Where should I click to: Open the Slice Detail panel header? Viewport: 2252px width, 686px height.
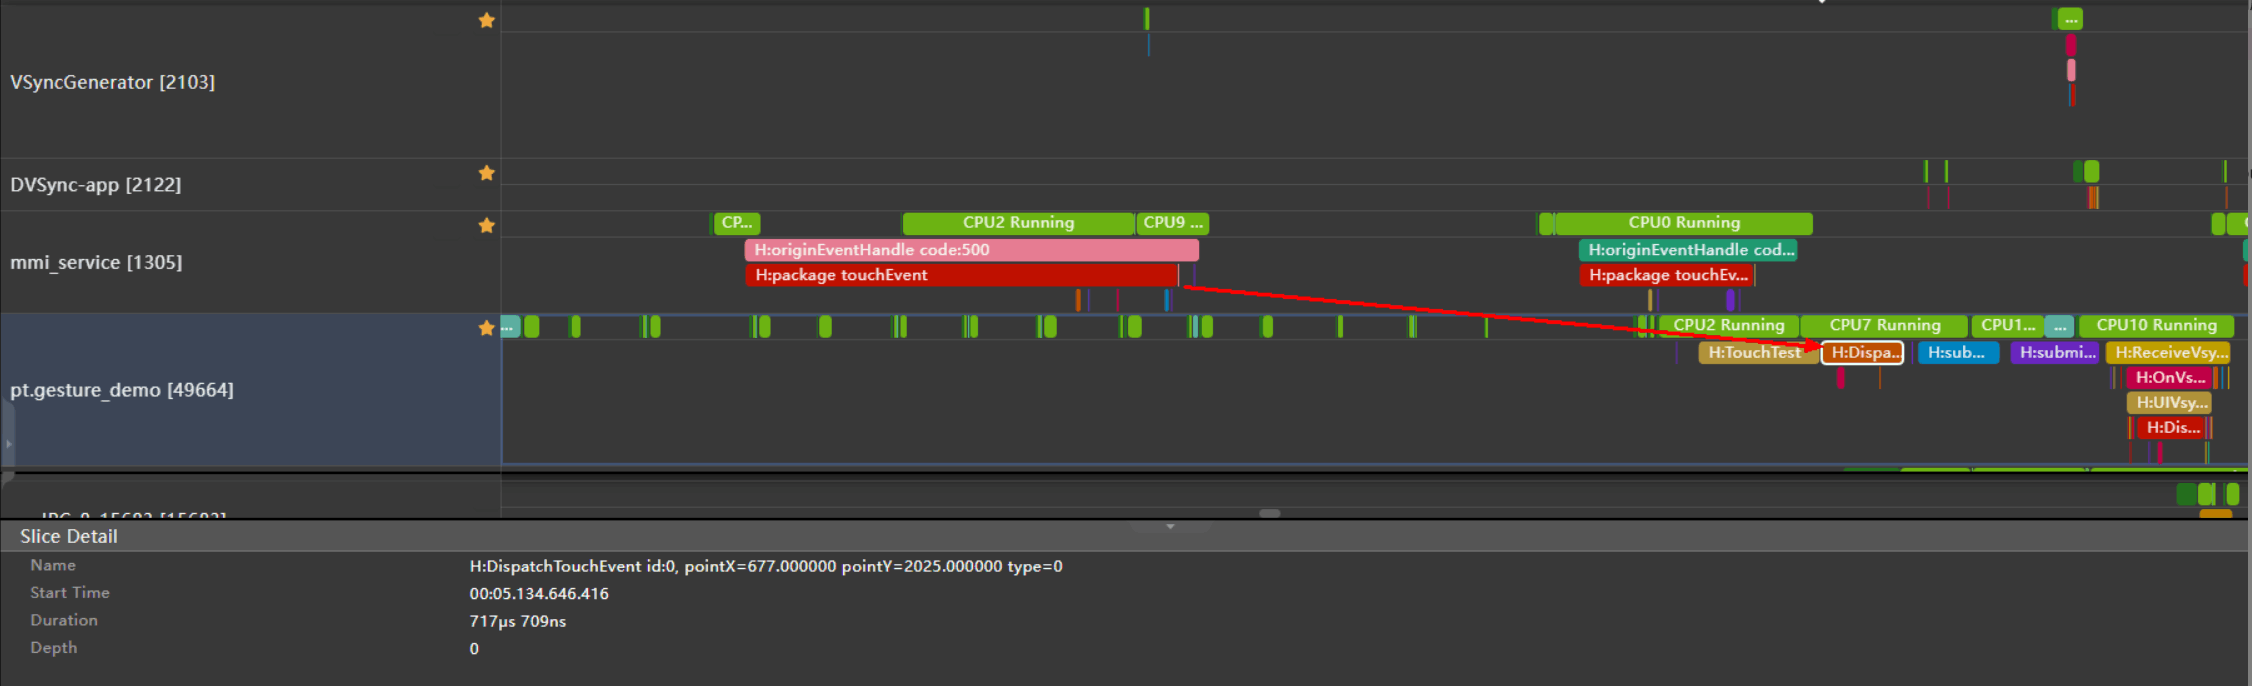1125,536
